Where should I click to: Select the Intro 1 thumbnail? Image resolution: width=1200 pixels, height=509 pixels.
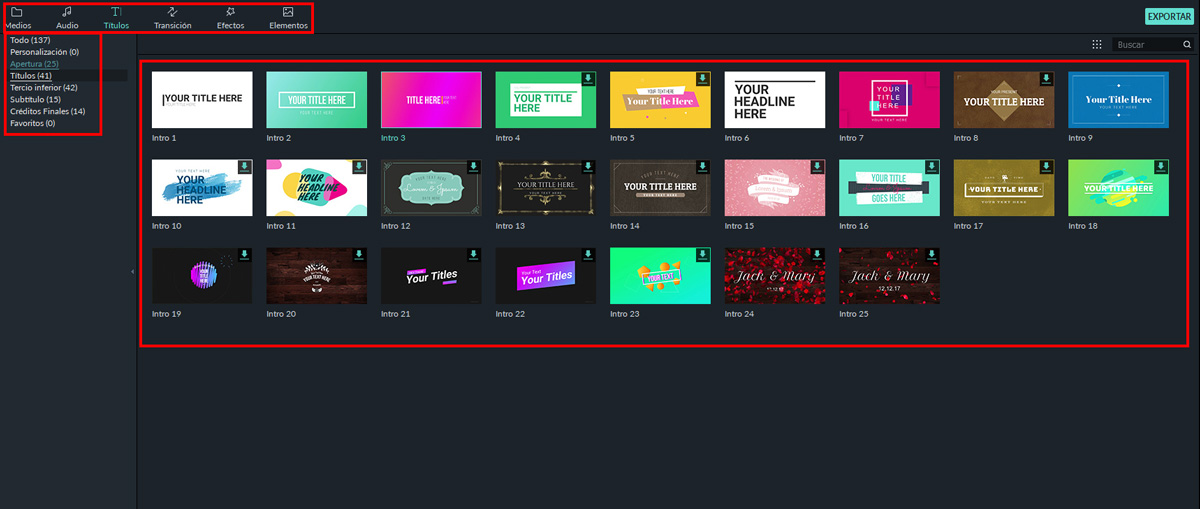coord(202,99)
